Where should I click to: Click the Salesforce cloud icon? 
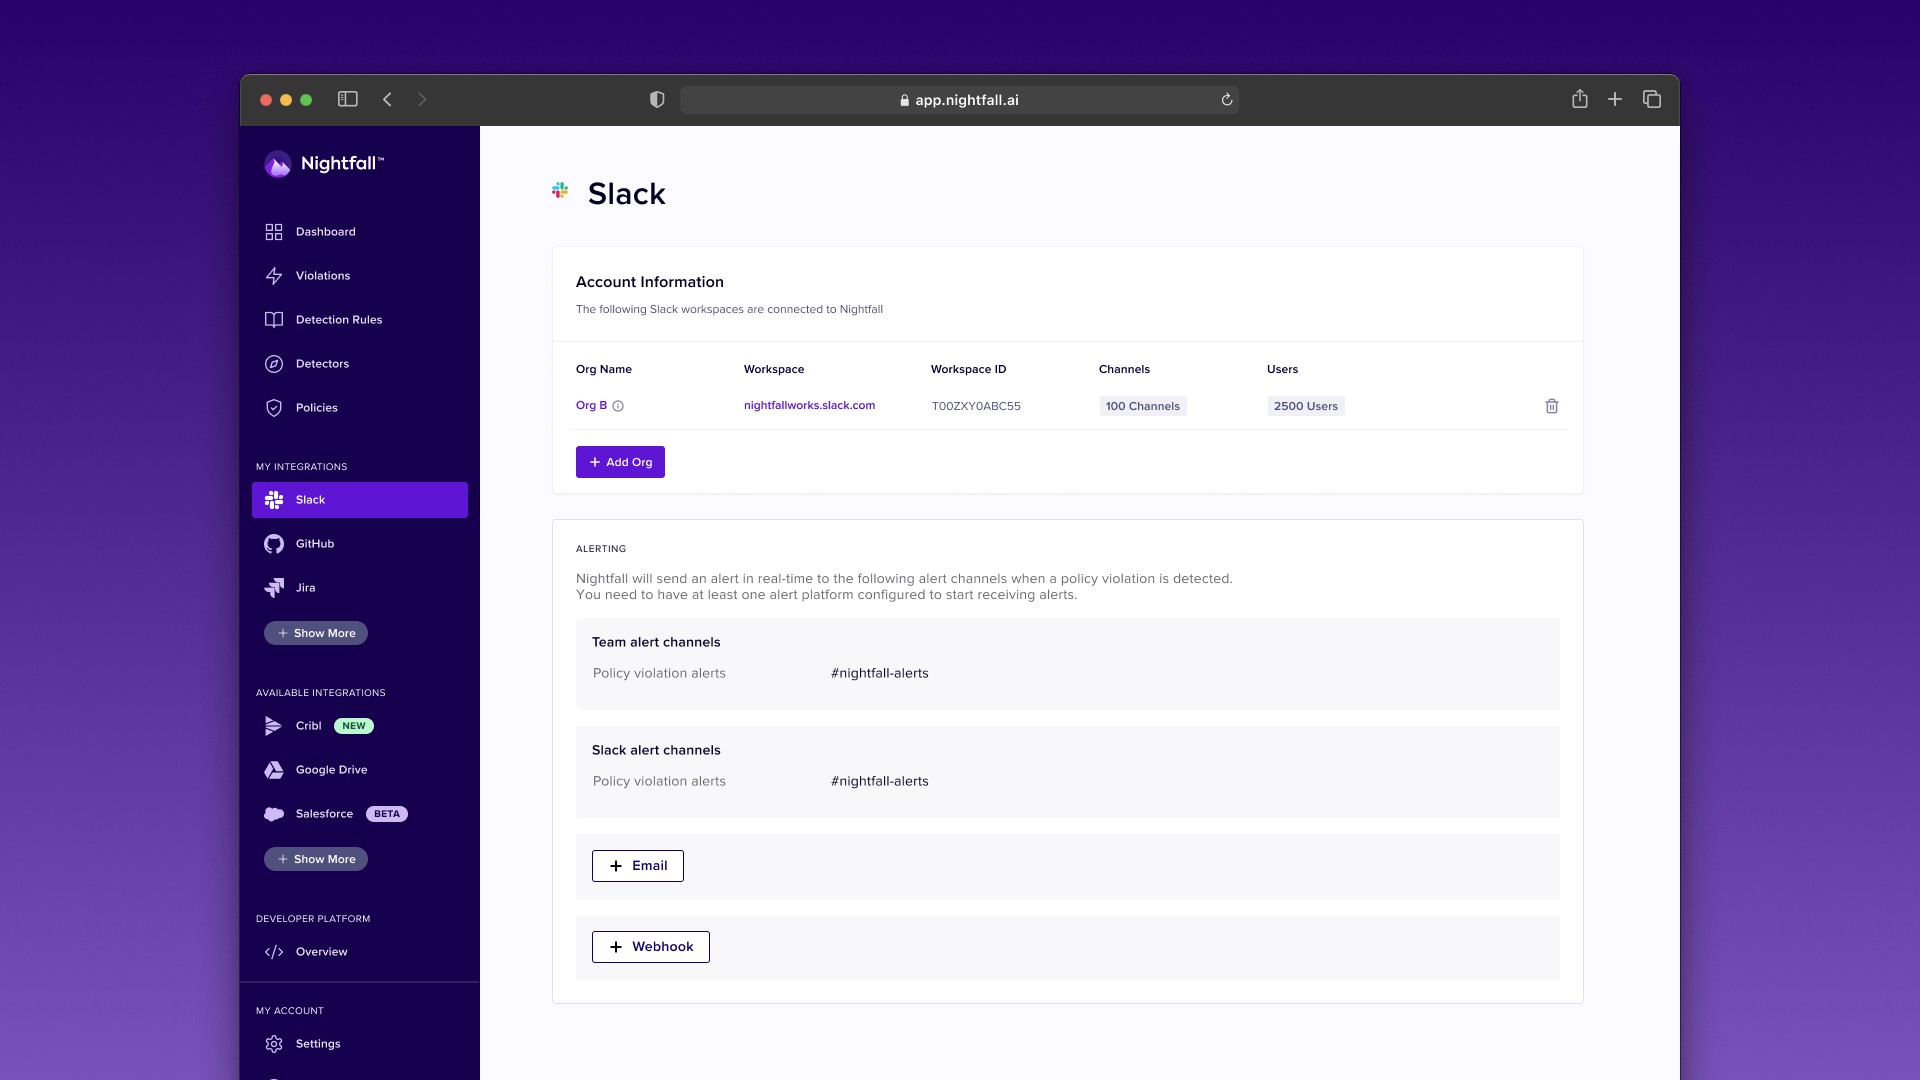(x=274, y=814)
